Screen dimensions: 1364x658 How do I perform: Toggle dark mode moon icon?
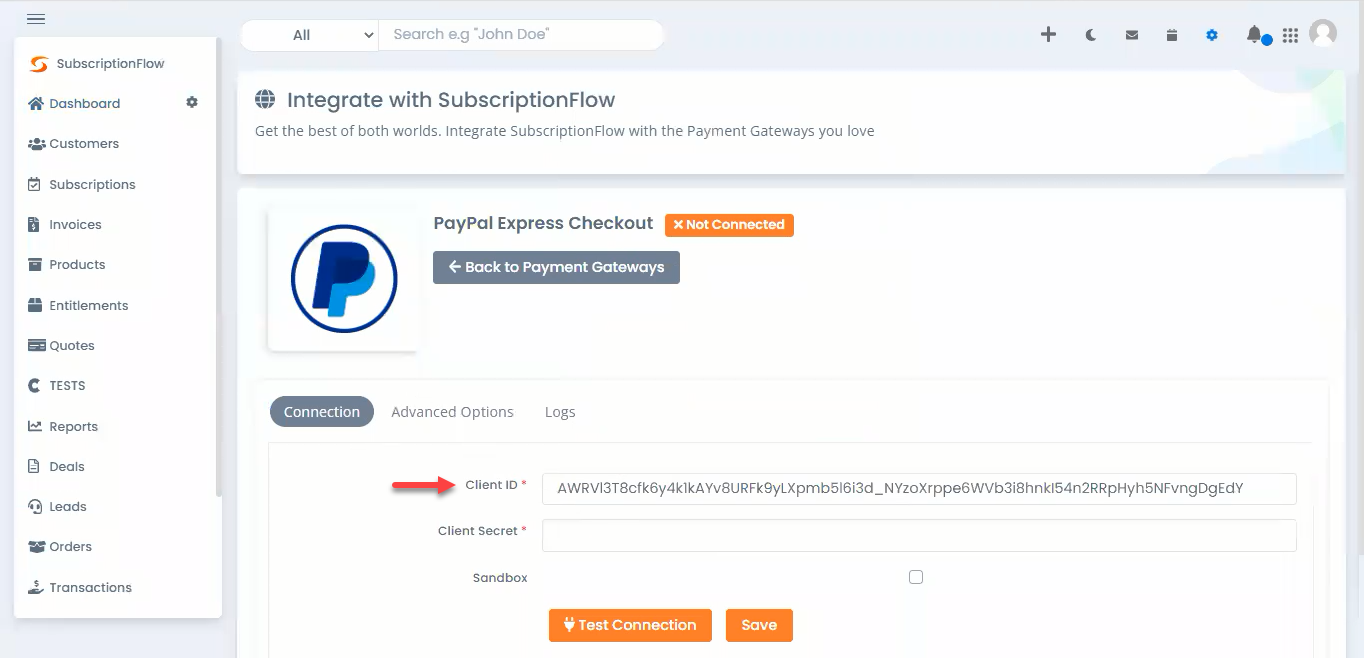click(1091, 35)
